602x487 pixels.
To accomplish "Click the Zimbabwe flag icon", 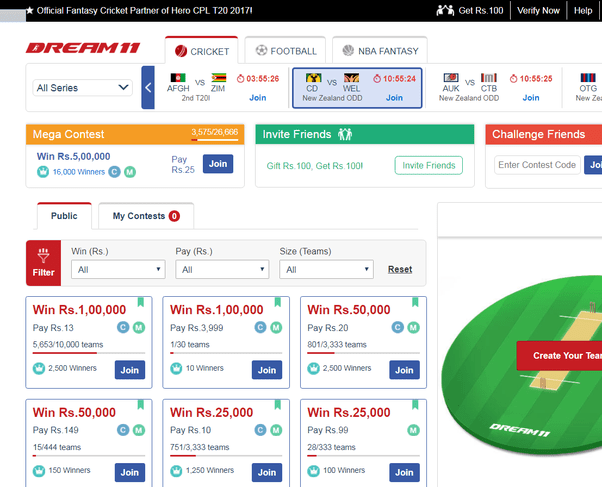I will (x=218, y=78).
